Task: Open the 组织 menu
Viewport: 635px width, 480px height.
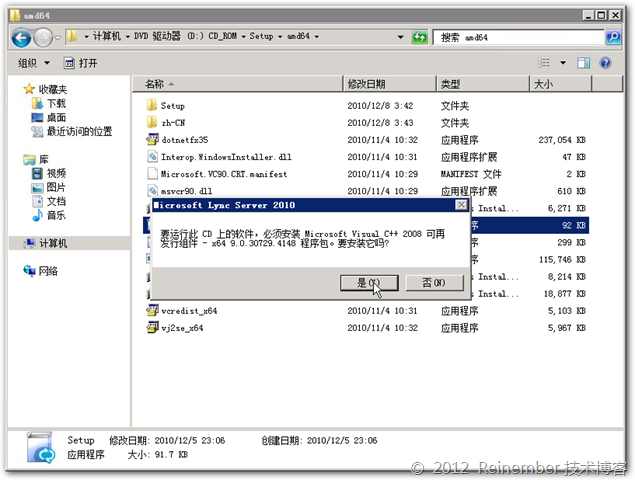Action: click(x=34, y=63)
